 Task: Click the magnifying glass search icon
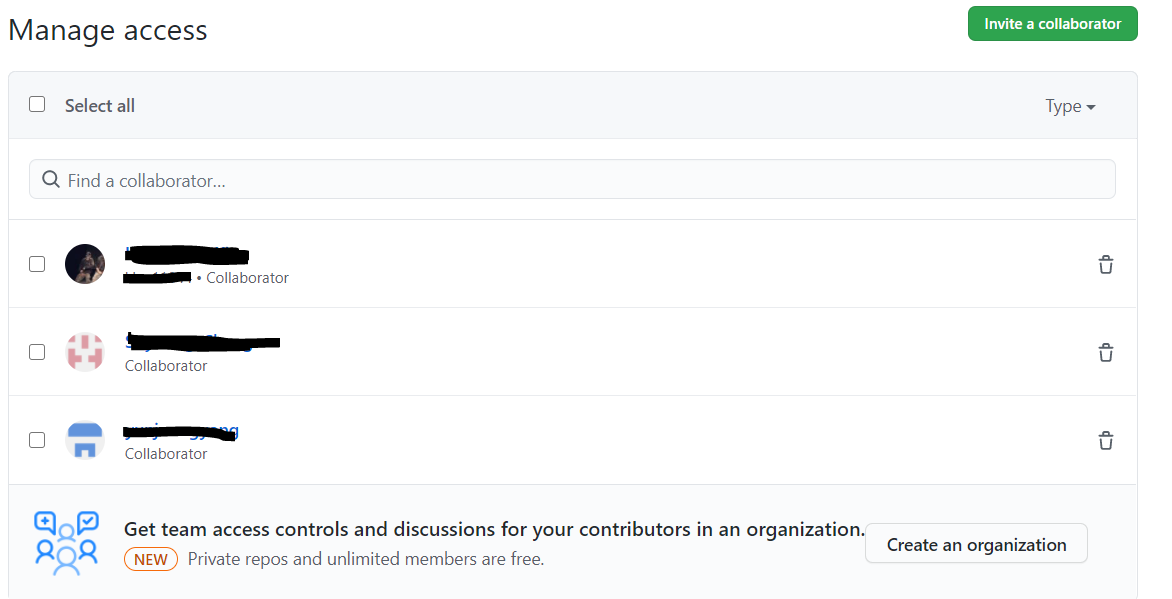(x=51, y=180)
